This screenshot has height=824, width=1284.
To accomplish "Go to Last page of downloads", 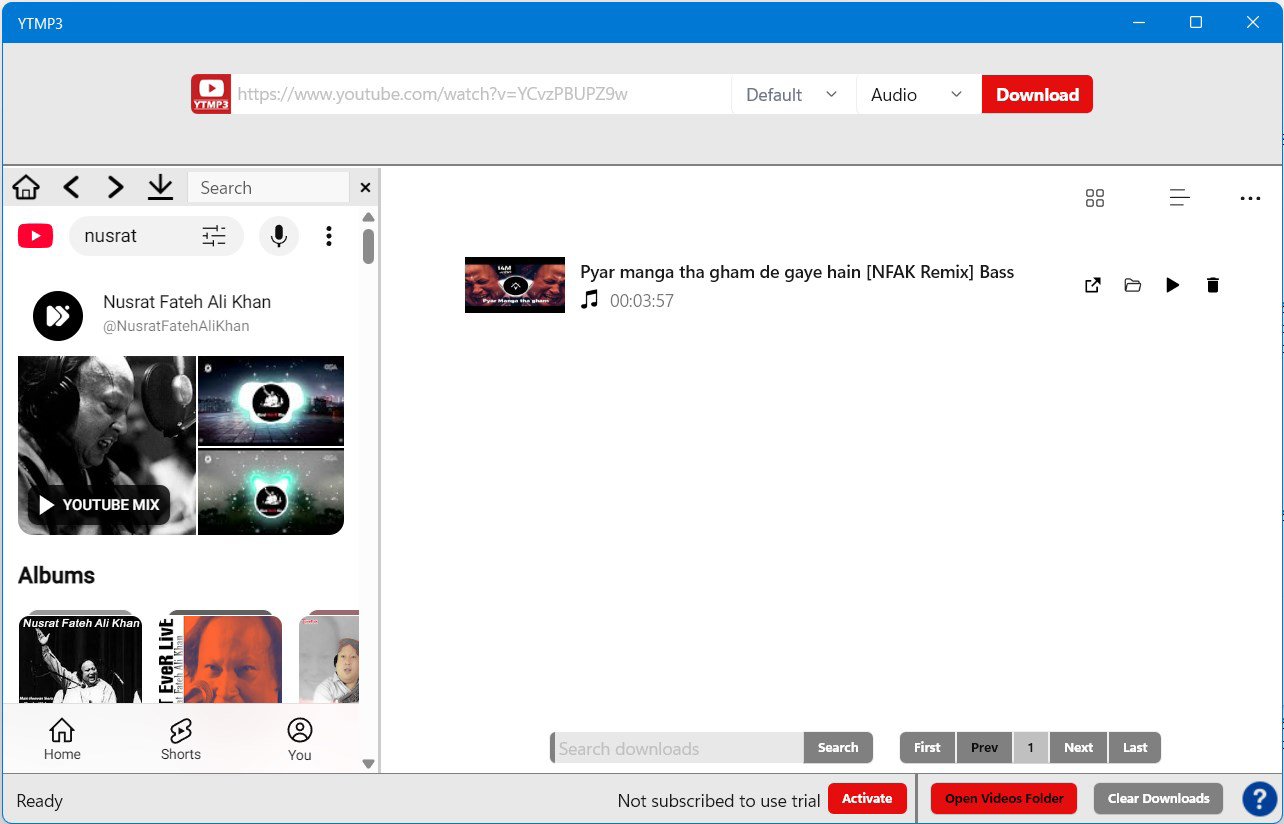I will coord(1135,747).
